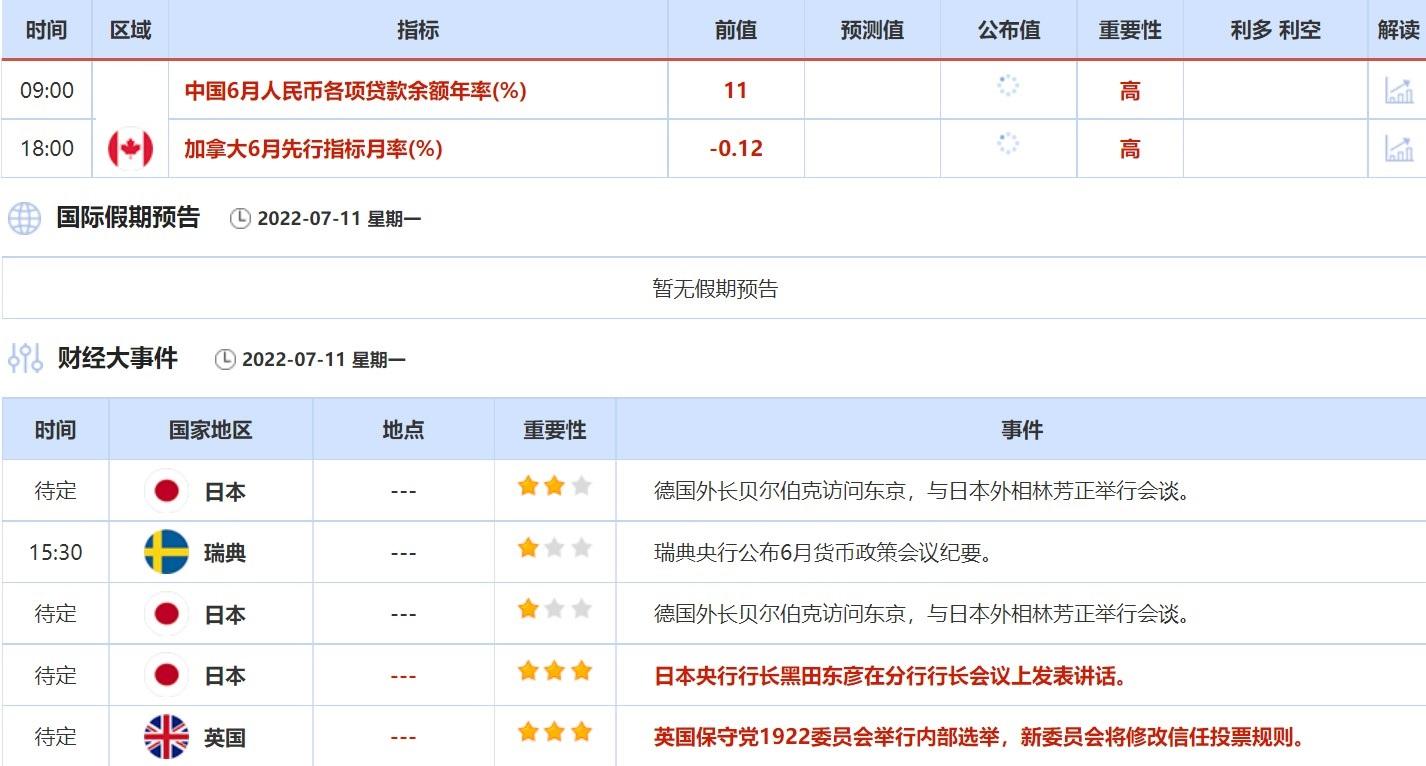Image resolution: width=1426 pixels, height=766 pixels.
Task: Click the sliders icon beside 财经大事件
Action: (24, 358)
